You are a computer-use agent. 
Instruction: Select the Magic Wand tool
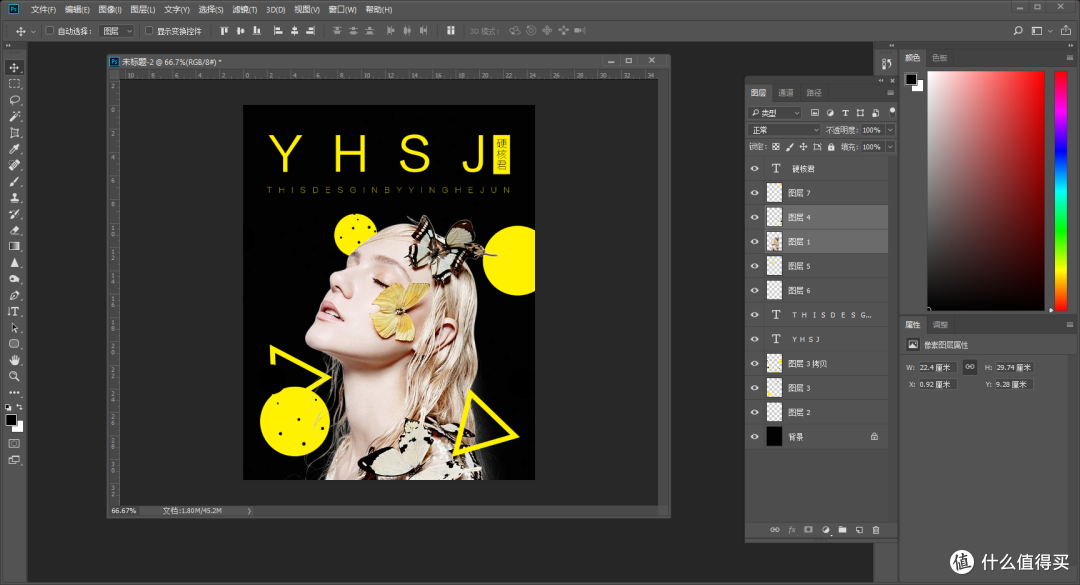[14, 116]
